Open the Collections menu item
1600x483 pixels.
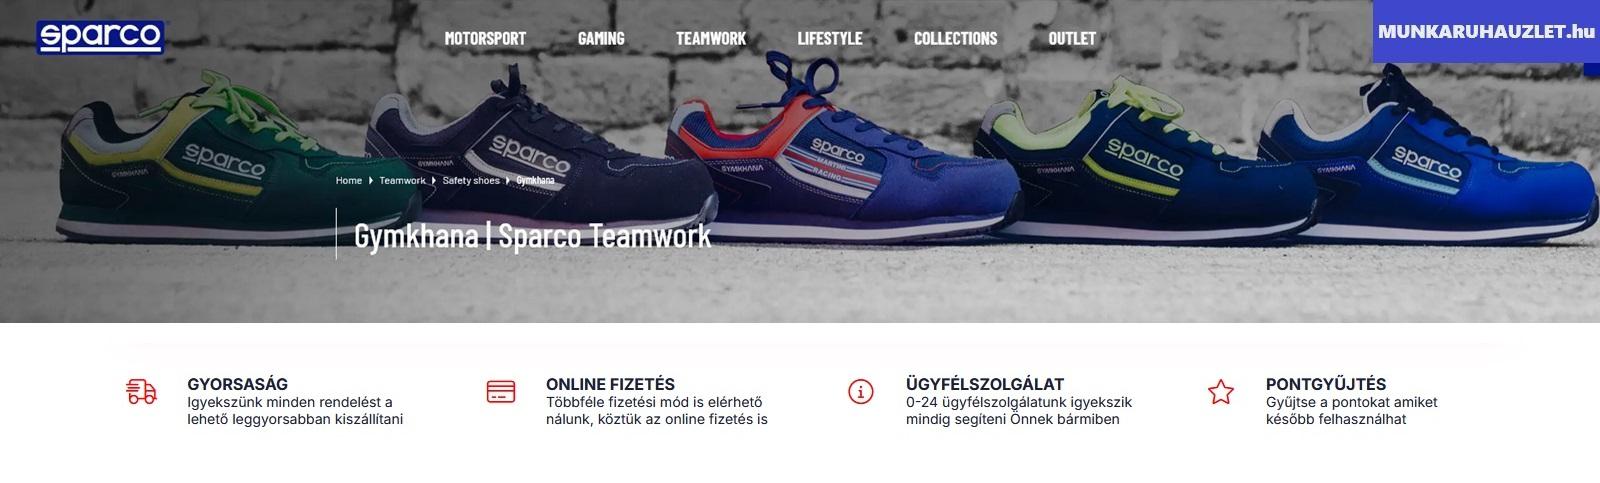(x=956, y=38)
